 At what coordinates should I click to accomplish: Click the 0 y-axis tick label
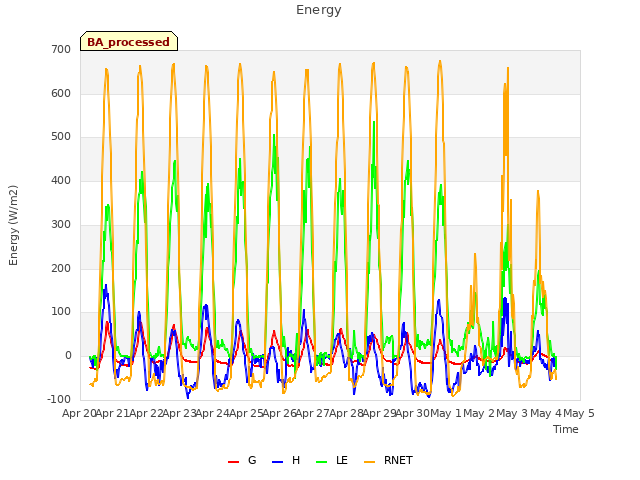point(68,356)
